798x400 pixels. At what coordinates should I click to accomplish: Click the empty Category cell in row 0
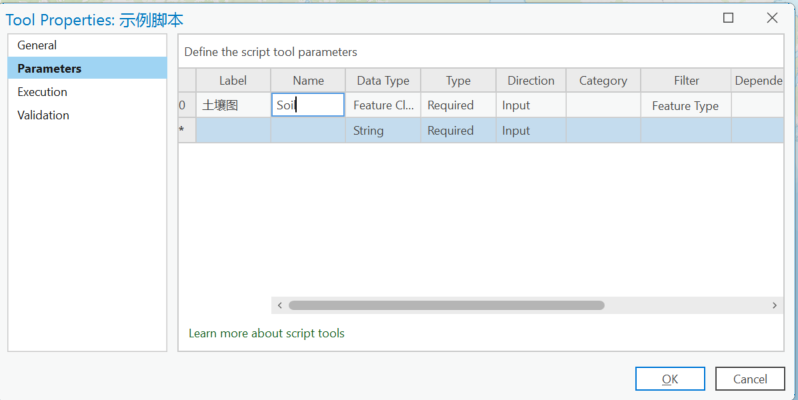click(603, 105)
